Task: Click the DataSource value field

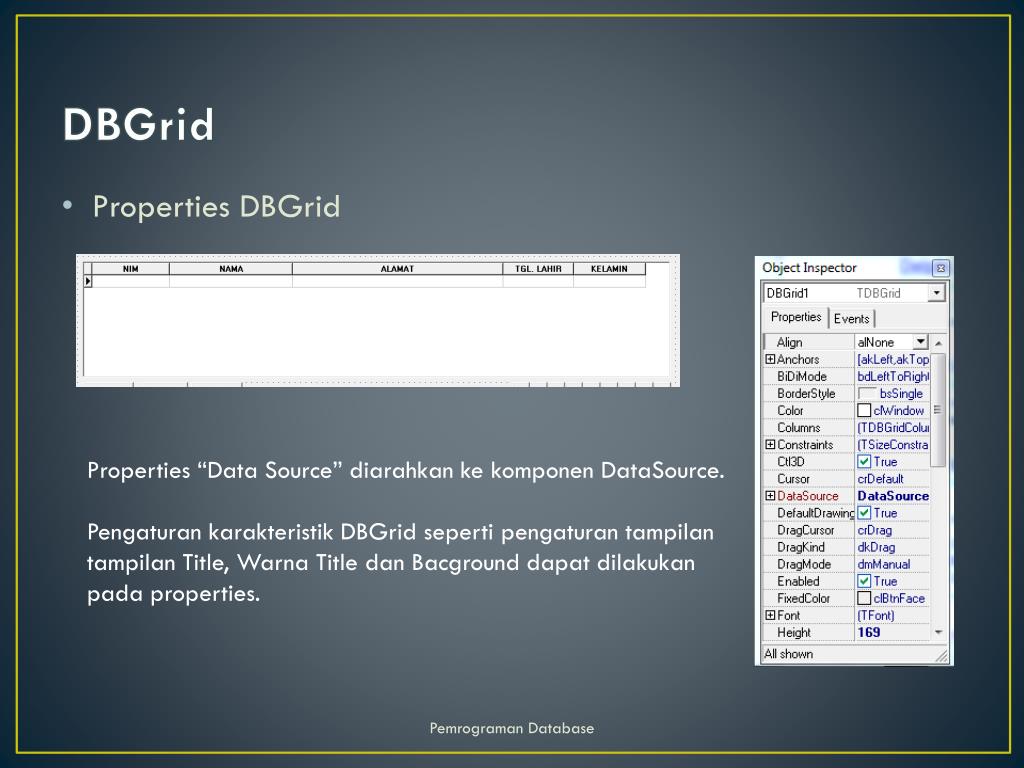Action: point(893,496)
